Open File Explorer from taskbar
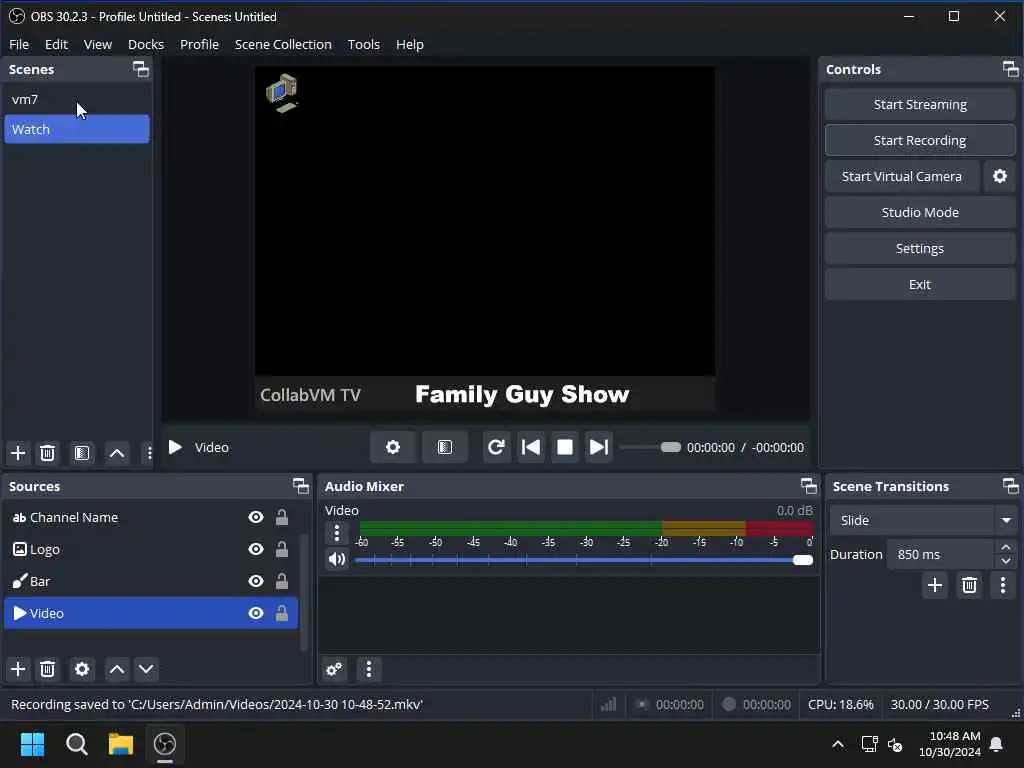Screen dimensions: 1024x768 click(121, 744)
